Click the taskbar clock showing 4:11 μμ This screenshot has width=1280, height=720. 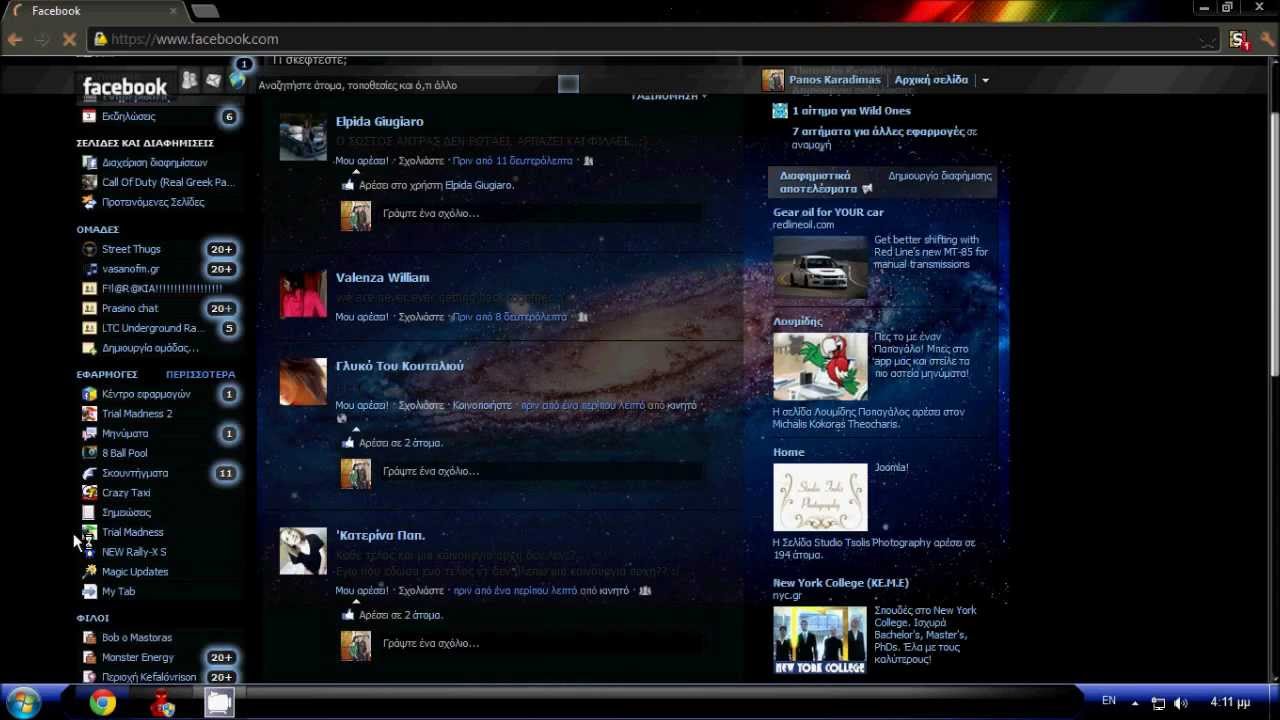1230,702
